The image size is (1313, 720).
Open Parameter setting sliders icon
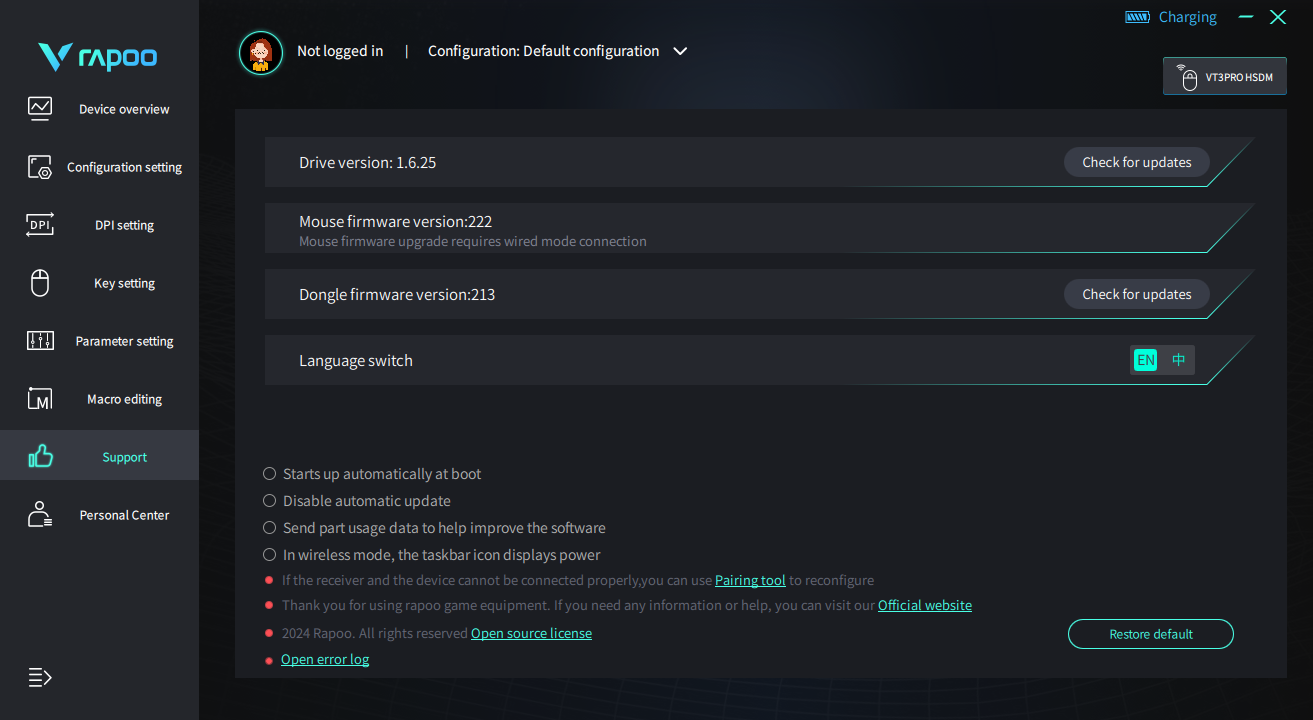[40, 341]
